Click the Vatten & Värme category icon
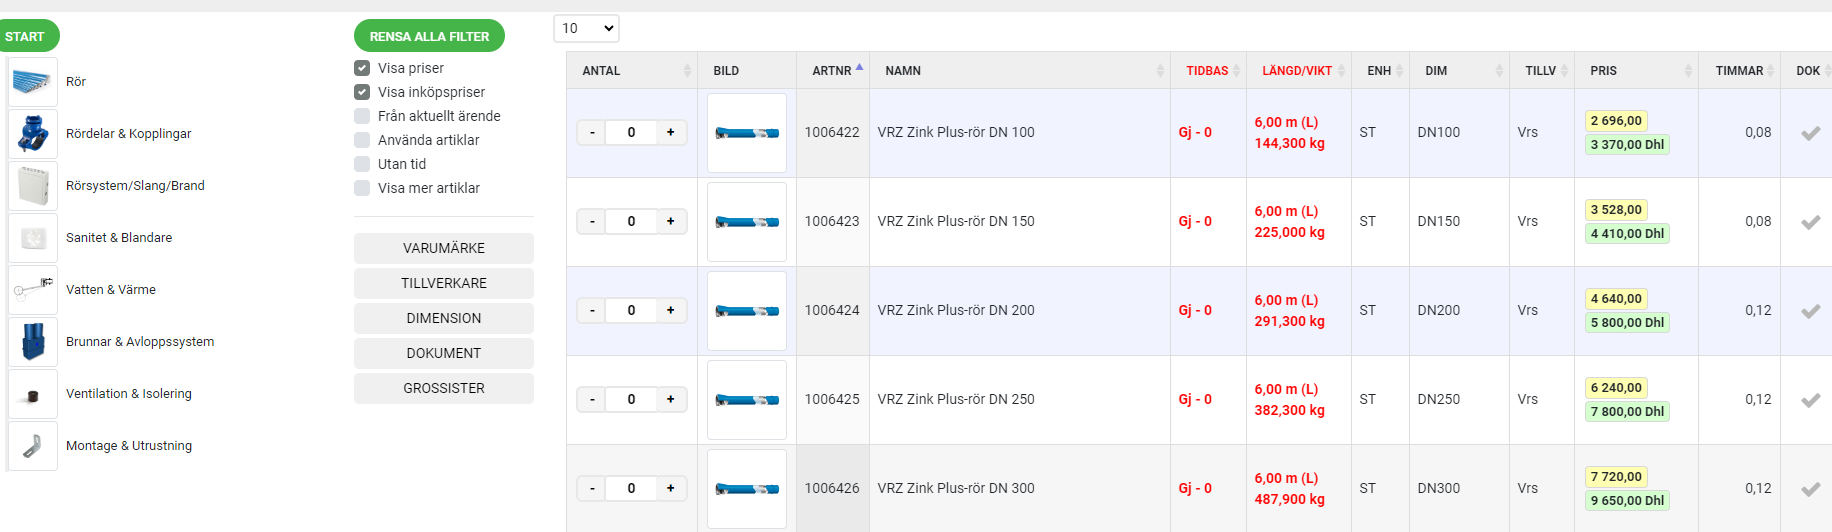 [x=33, y=290]
